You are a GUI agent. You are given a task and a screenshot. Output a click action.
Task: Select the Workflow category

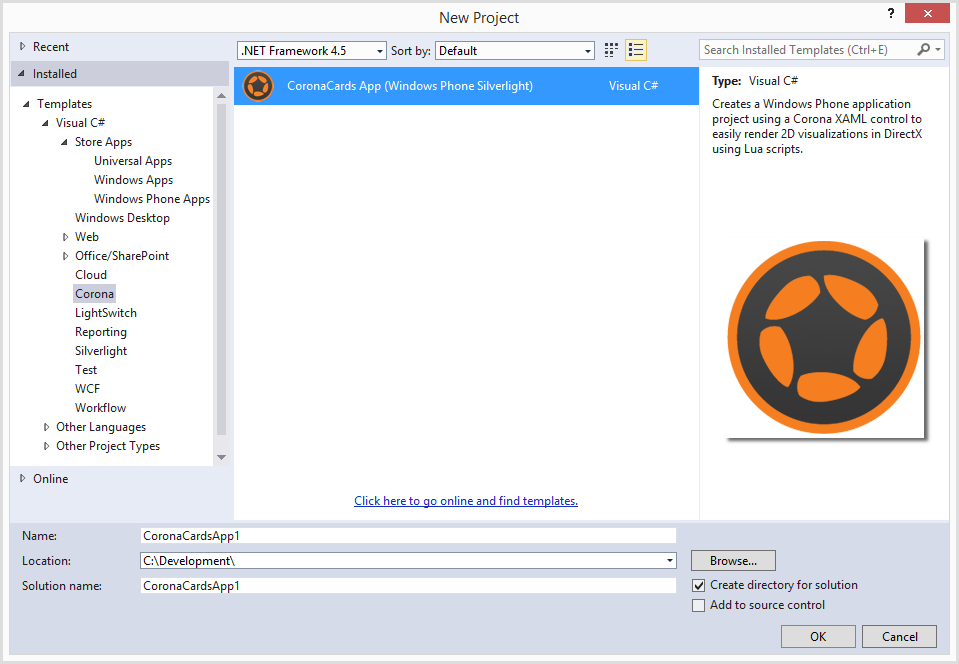point(100,408)
